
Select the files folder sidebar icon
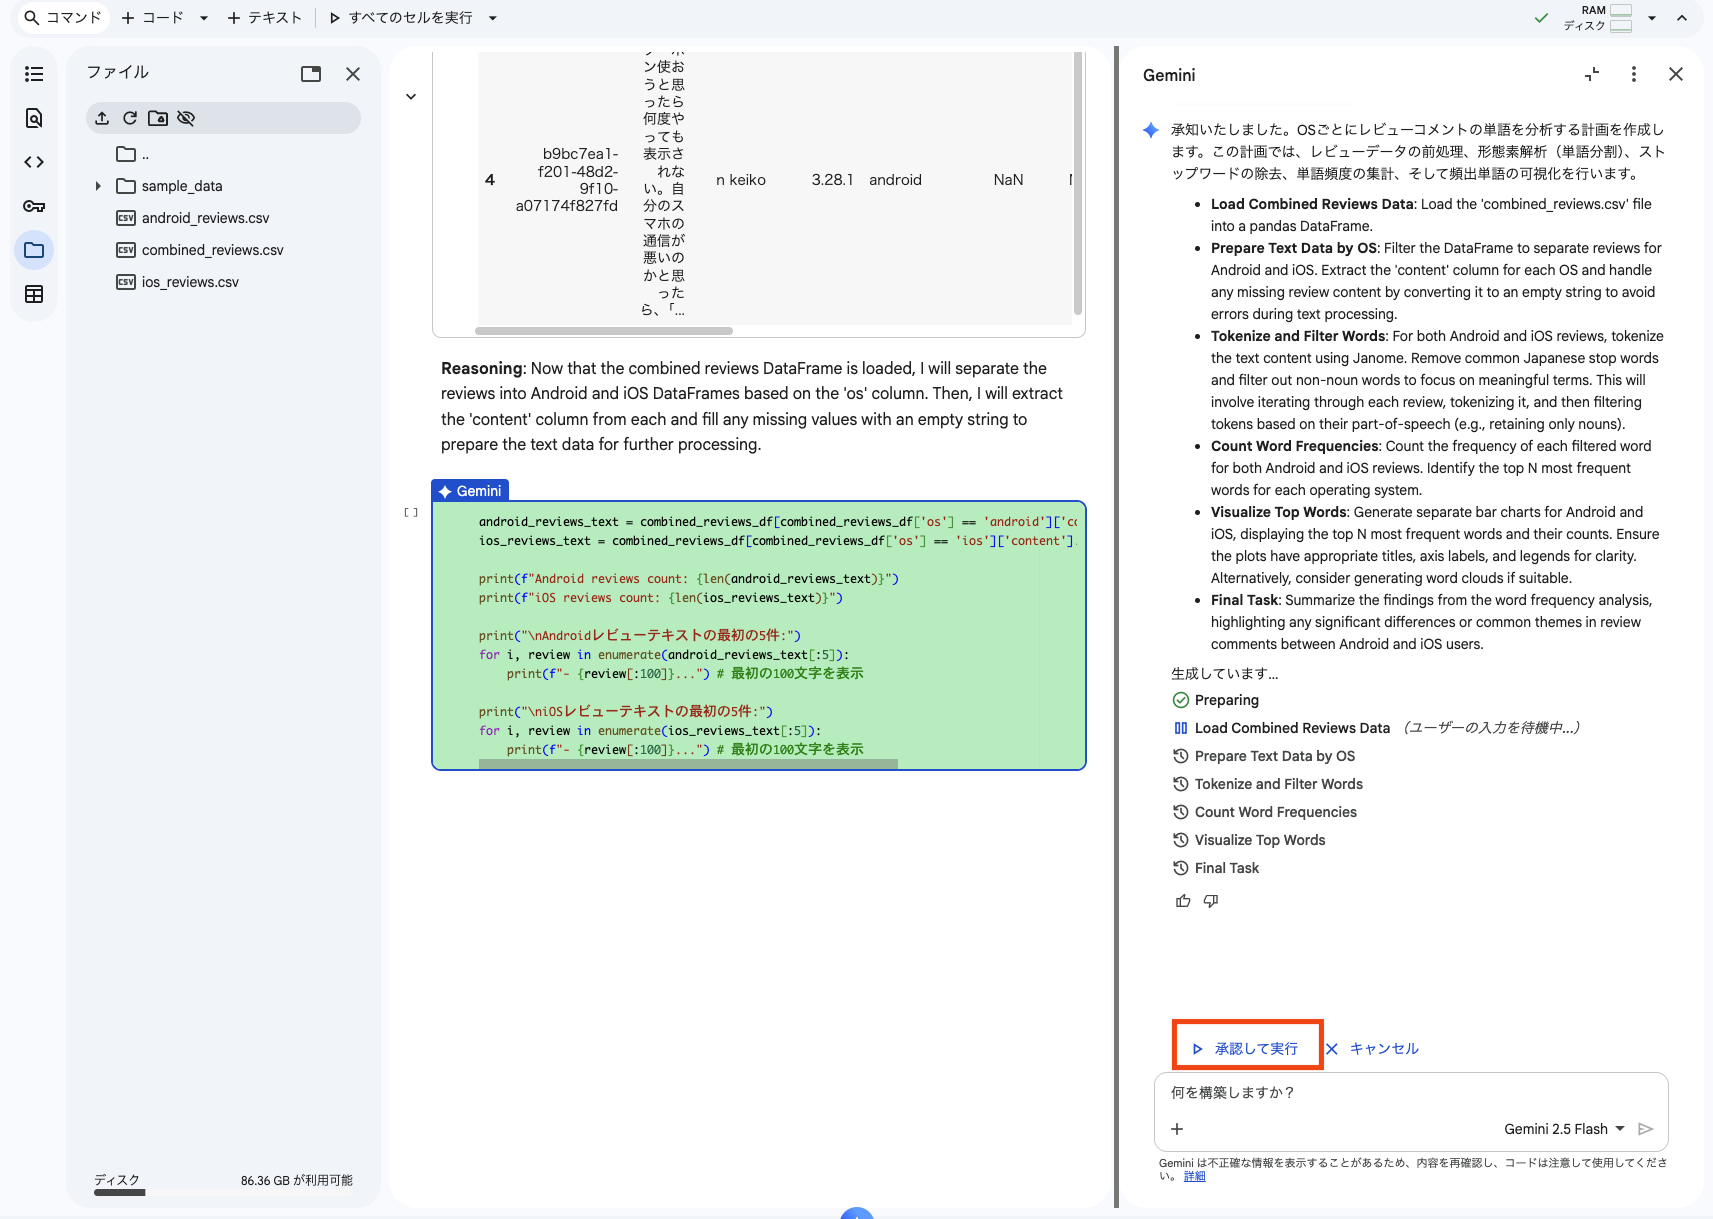click(x=34, y=250)
